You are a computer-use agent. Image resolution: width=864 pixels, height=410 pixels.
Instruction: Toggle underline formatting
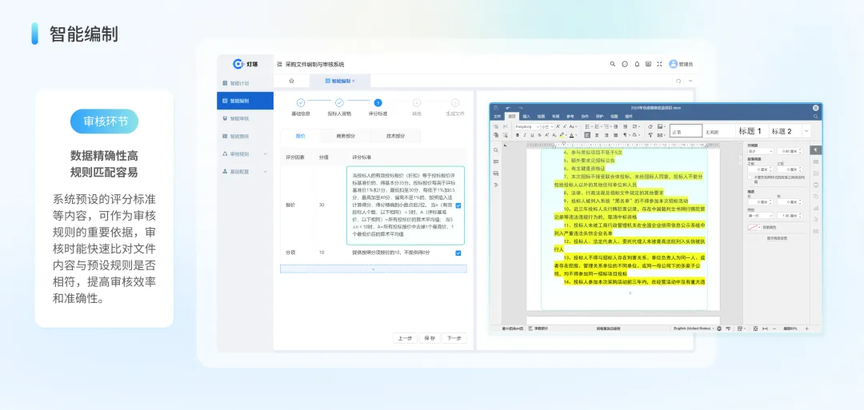point(532,135)
